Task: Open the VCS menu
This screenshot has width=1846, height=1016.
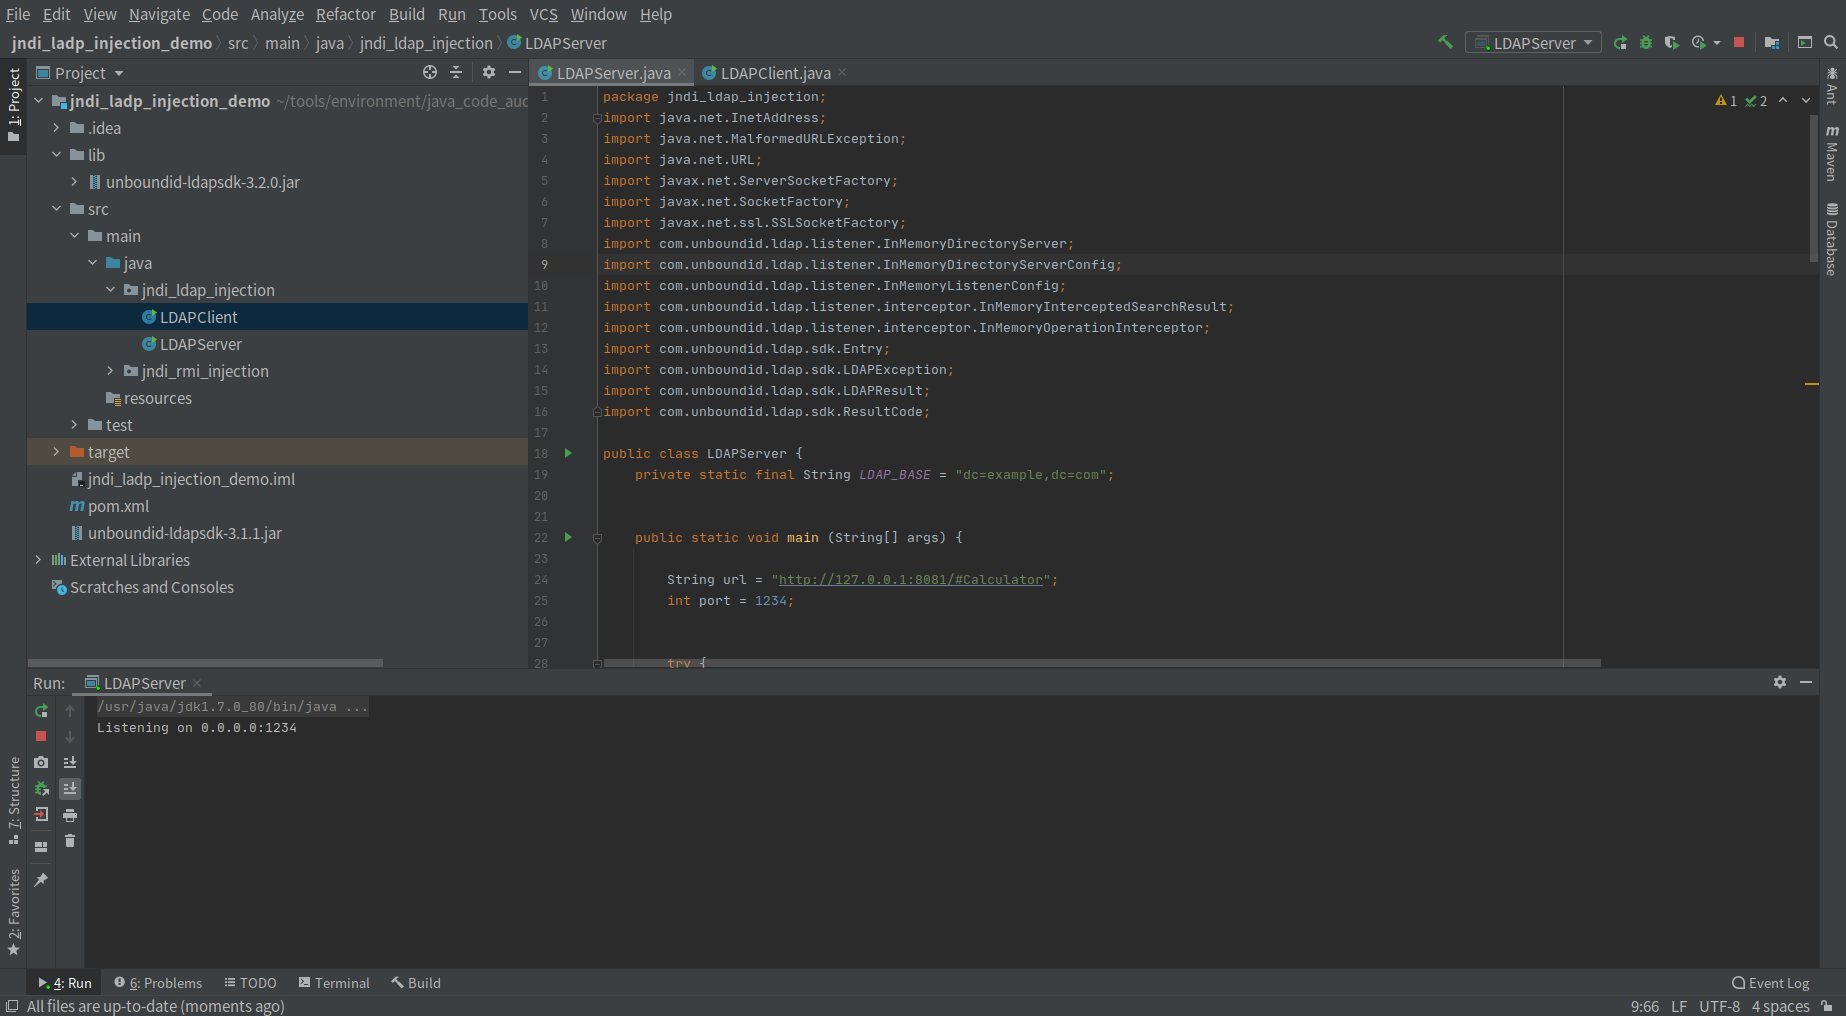Action: 543,14
